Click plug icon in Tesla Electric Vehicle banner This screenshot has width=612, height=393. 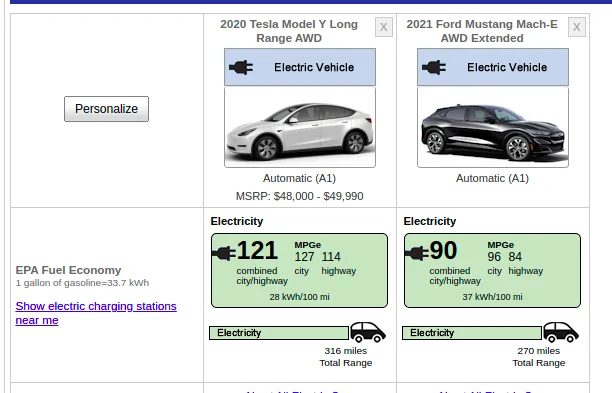coord(241,68)
